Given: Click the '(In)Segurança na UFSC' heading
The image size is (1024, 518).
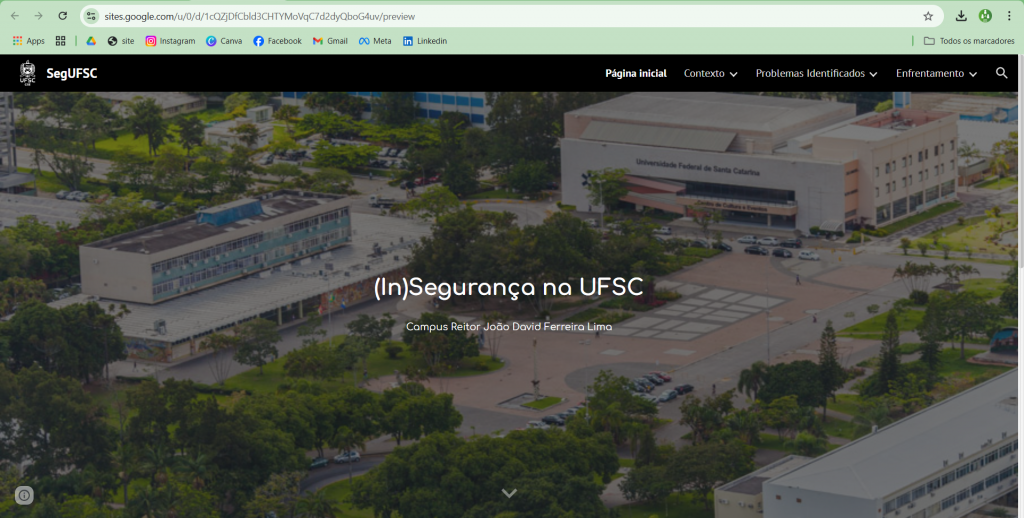Looking at the screenshot, I should (x=509, y=287).
